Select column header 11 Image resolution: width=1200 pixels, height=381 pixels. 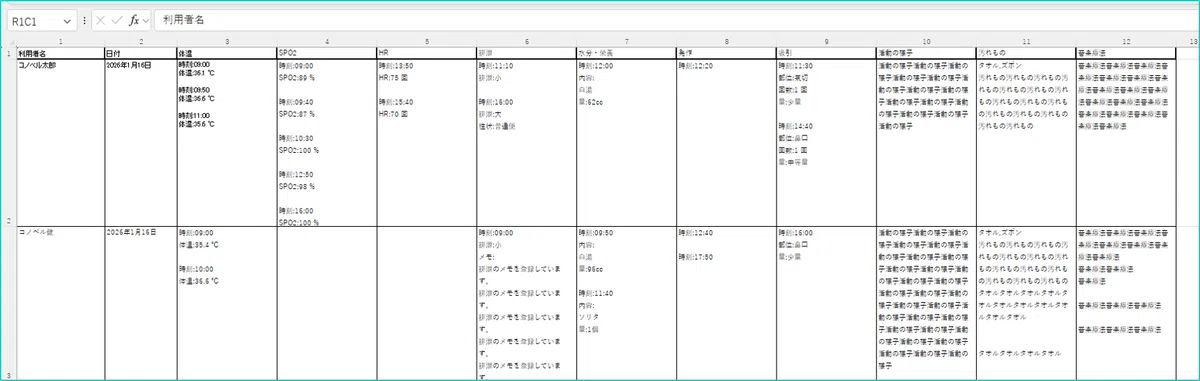pos(1026,41)
